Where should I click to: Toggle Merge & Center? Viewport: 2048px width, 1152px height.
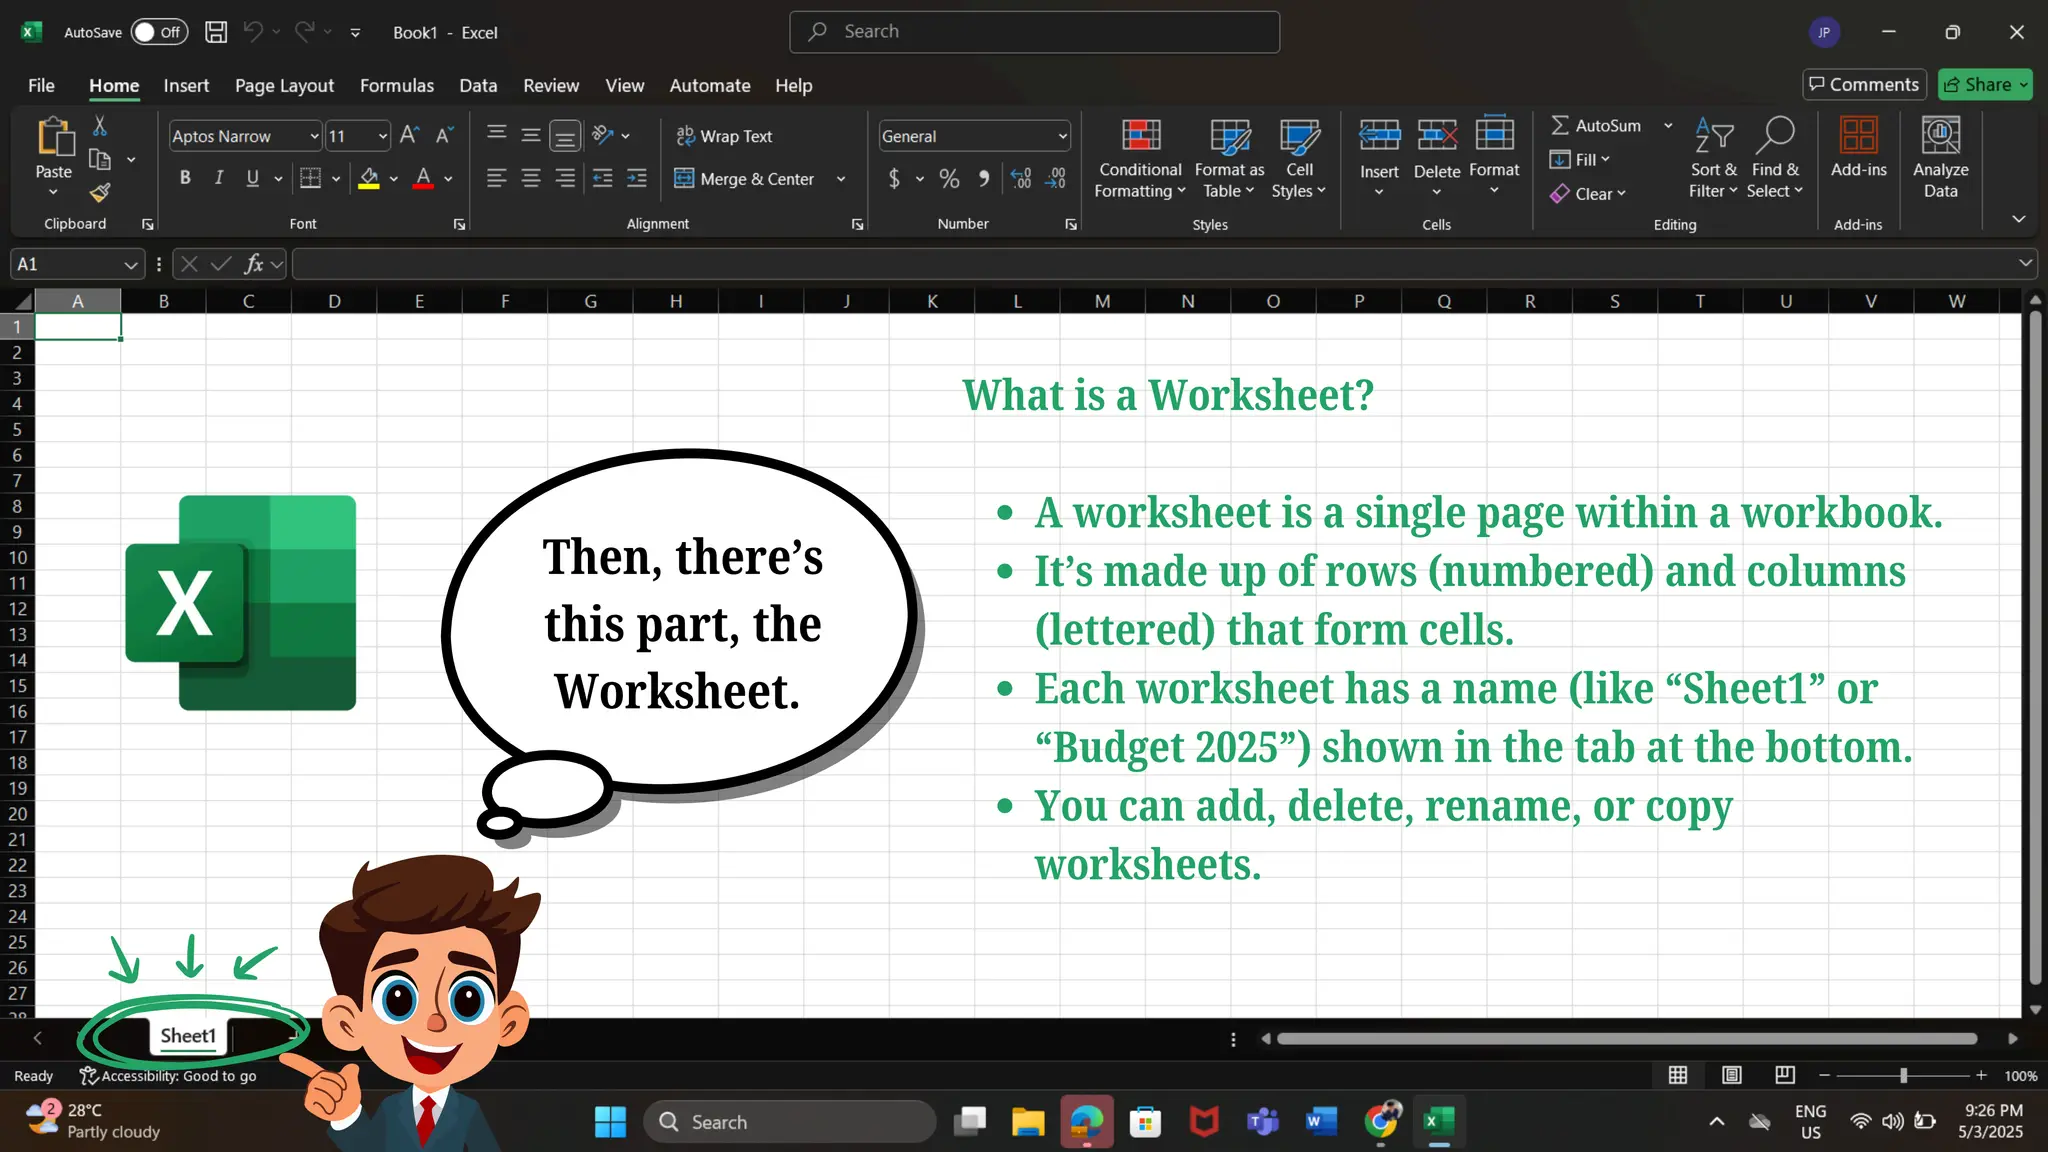click(x=746, y=179)
